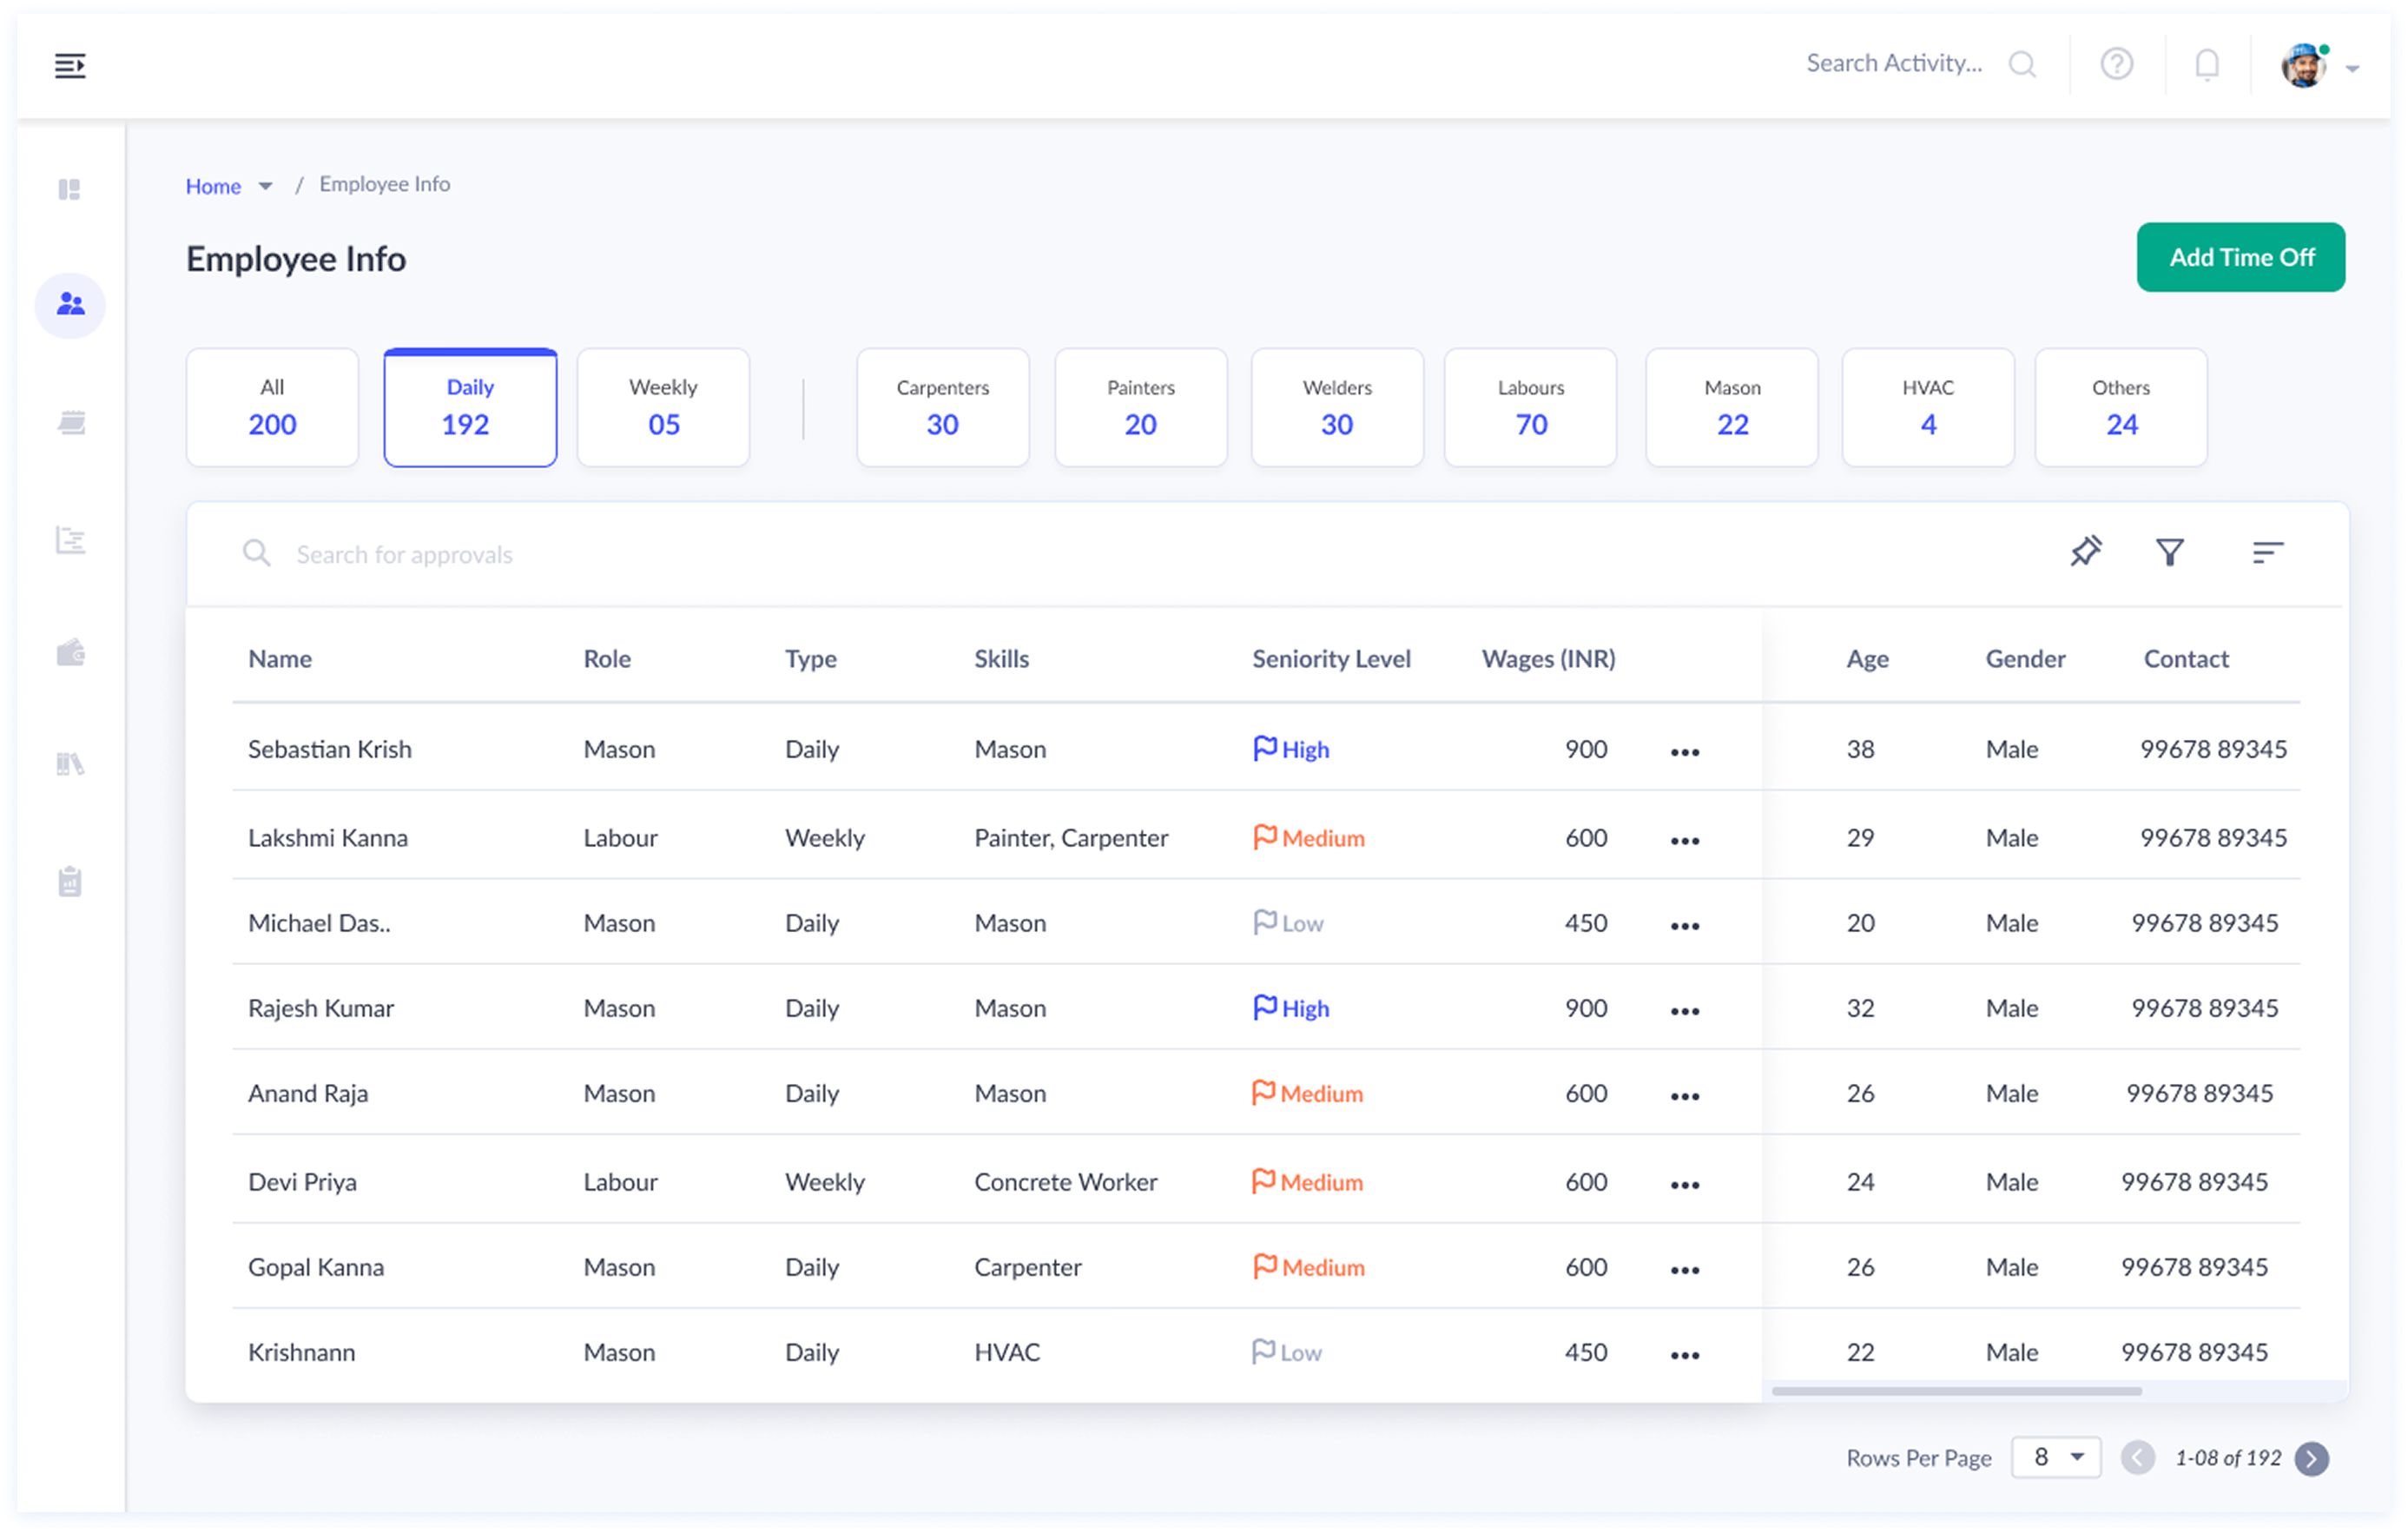Click the sort lines icon
Screen dimensions: 2408x1533
click(2267, 552)
